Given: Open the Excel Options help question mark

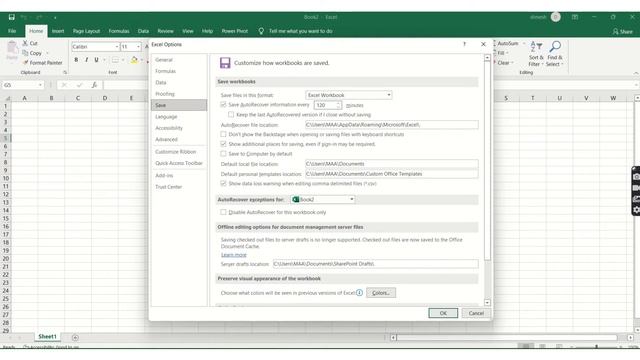Looking at the screenshot, I should [464, 44].
